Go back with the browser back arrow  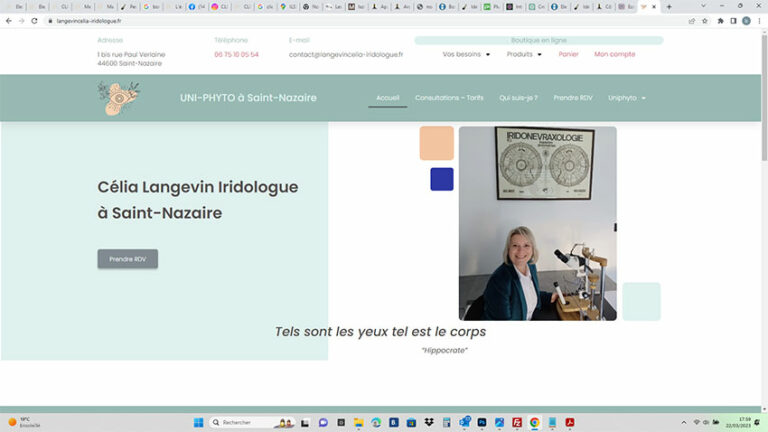tap(8, 21)
